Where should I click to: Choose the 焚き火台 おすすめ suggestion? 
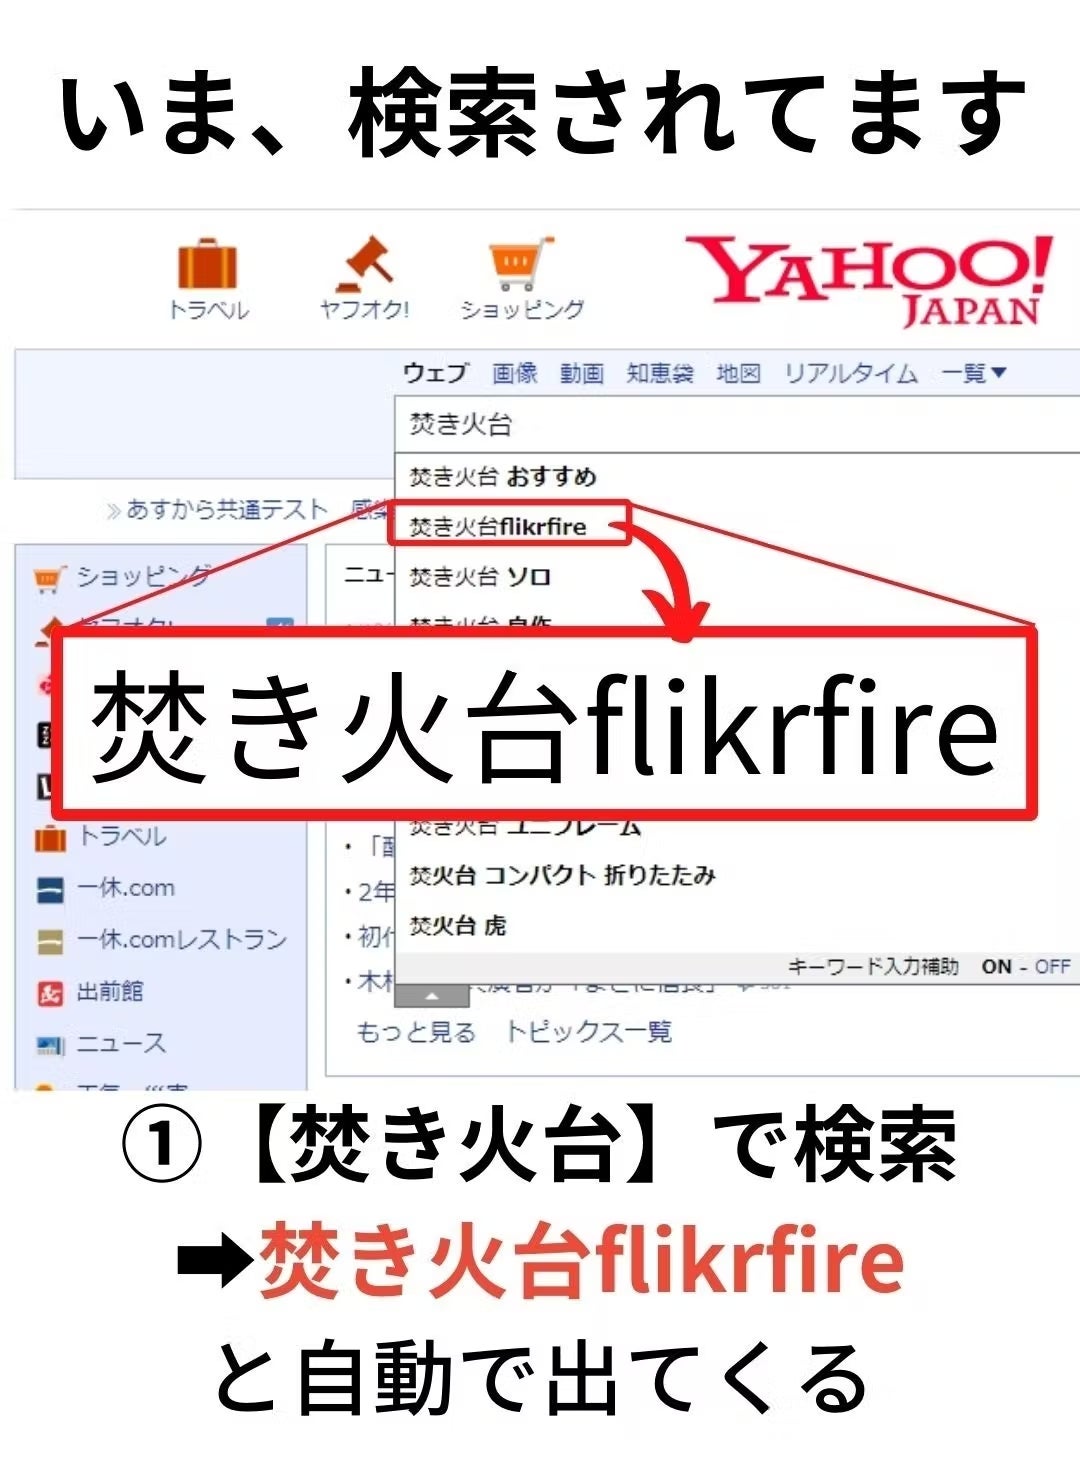[x=503, y=476]
